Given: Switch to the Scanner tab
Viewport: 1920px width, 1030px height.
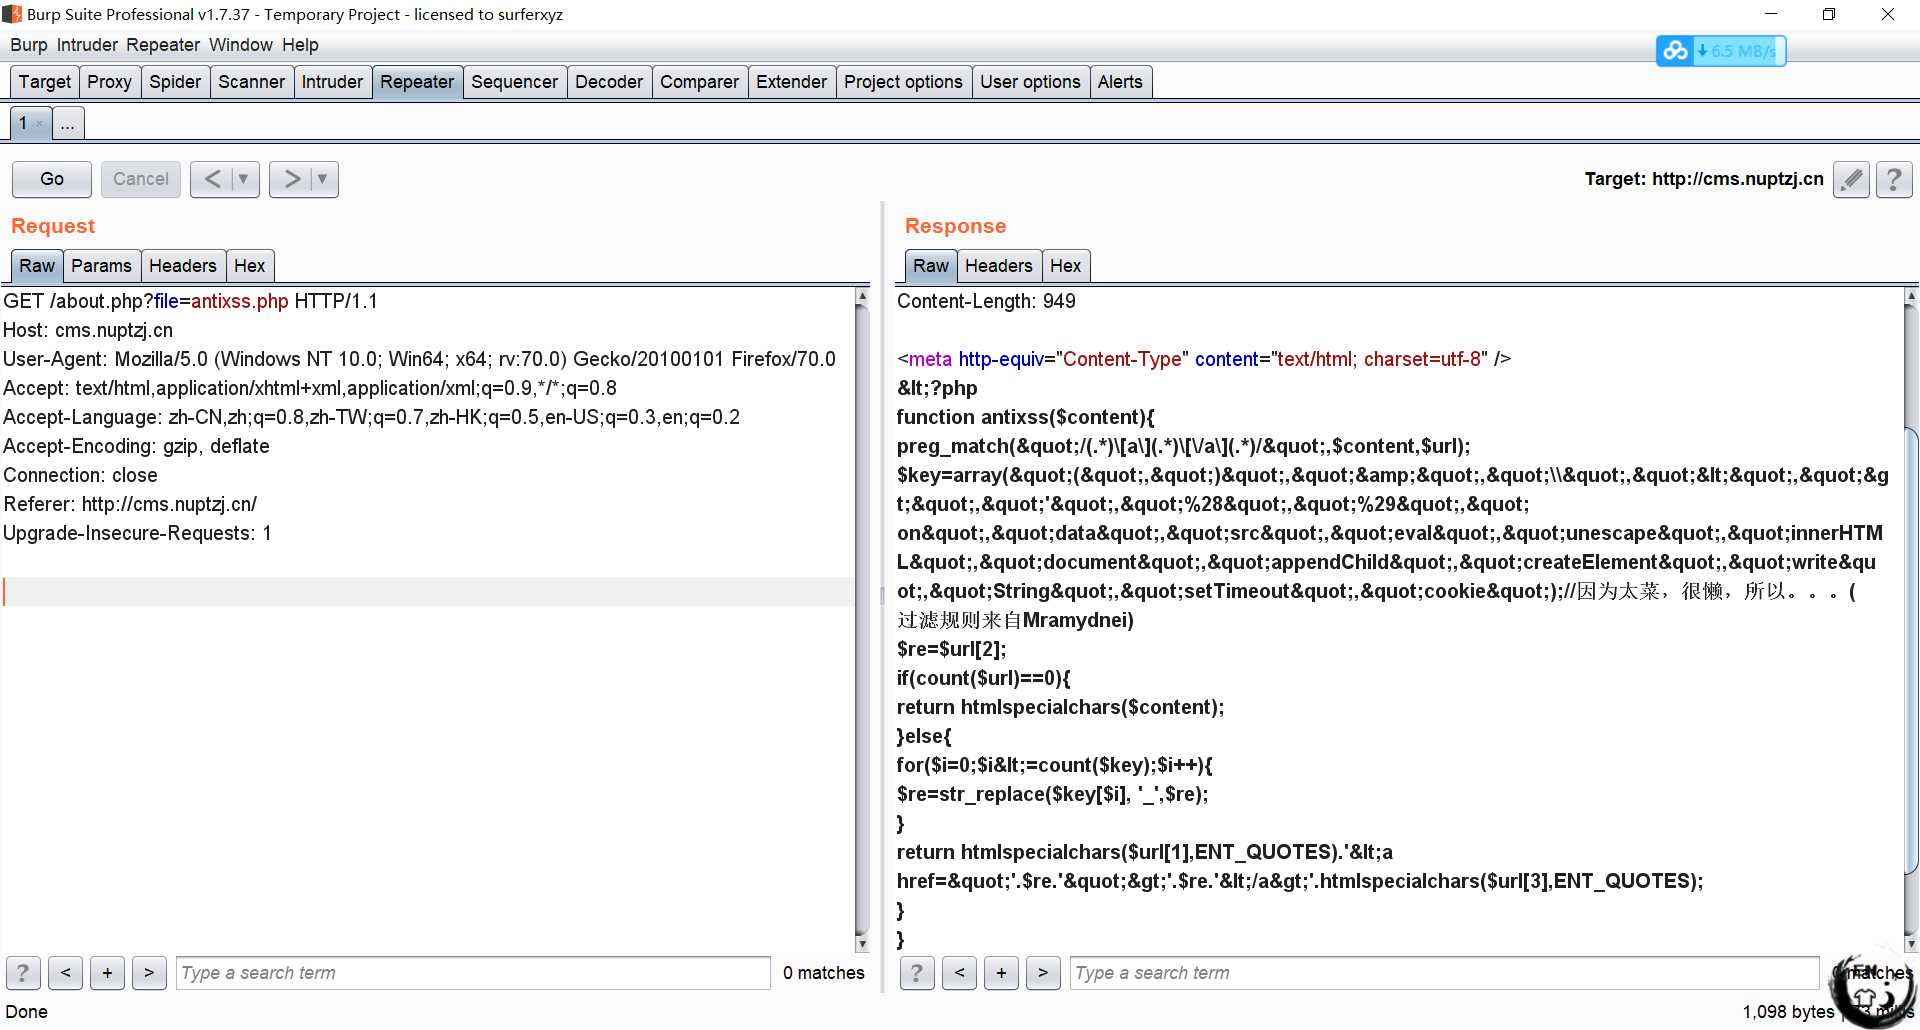Looking at the screenshot, I should pos(251,82).
